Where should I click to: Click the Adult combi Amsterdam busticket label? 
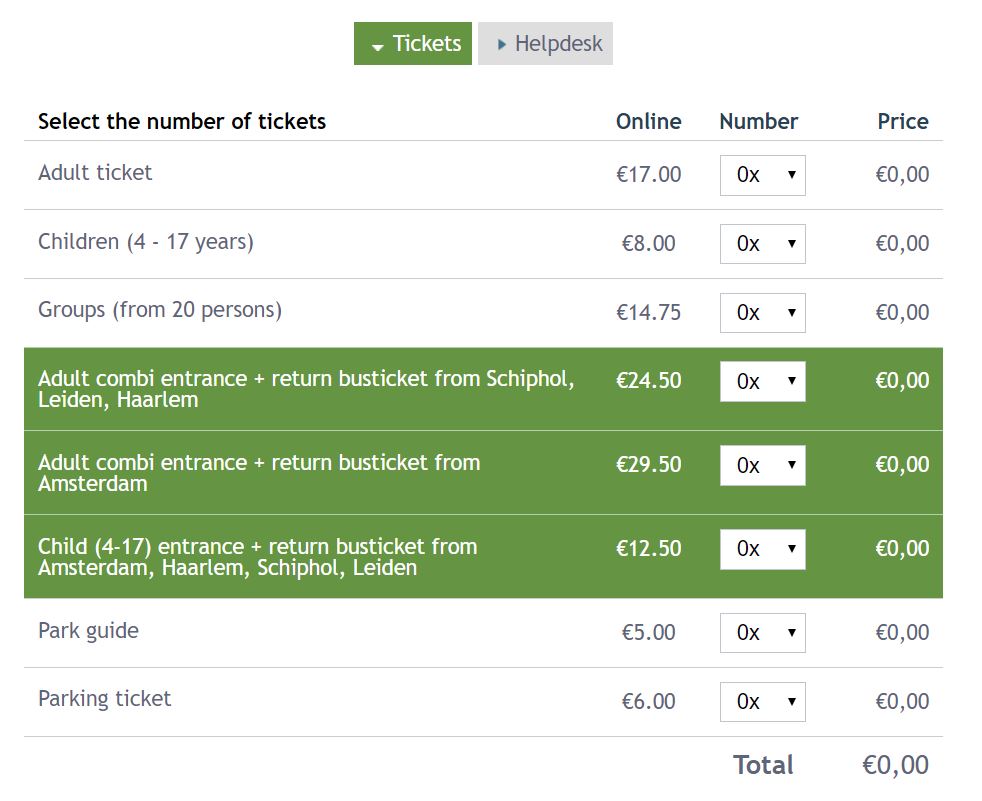tap(258, 473)
